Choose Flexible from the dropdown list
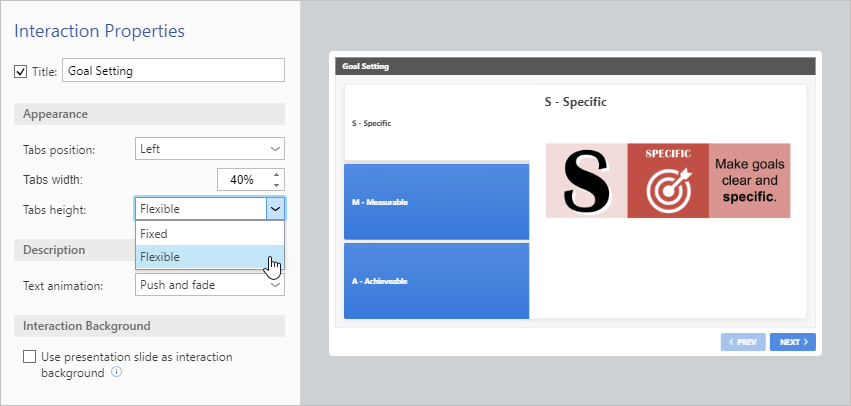 click(x=210, y=257)
